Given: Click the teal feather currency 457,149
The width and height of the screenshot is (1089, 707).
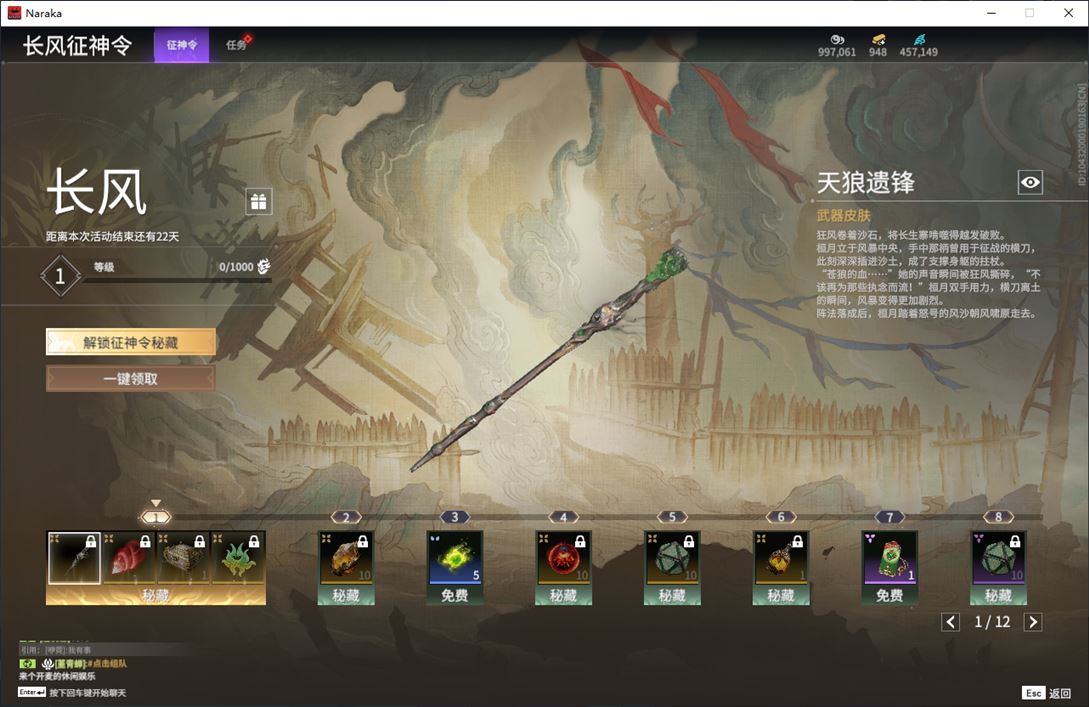Looking at the screenshot, I should pyautogui.click(x=918, y=46).
